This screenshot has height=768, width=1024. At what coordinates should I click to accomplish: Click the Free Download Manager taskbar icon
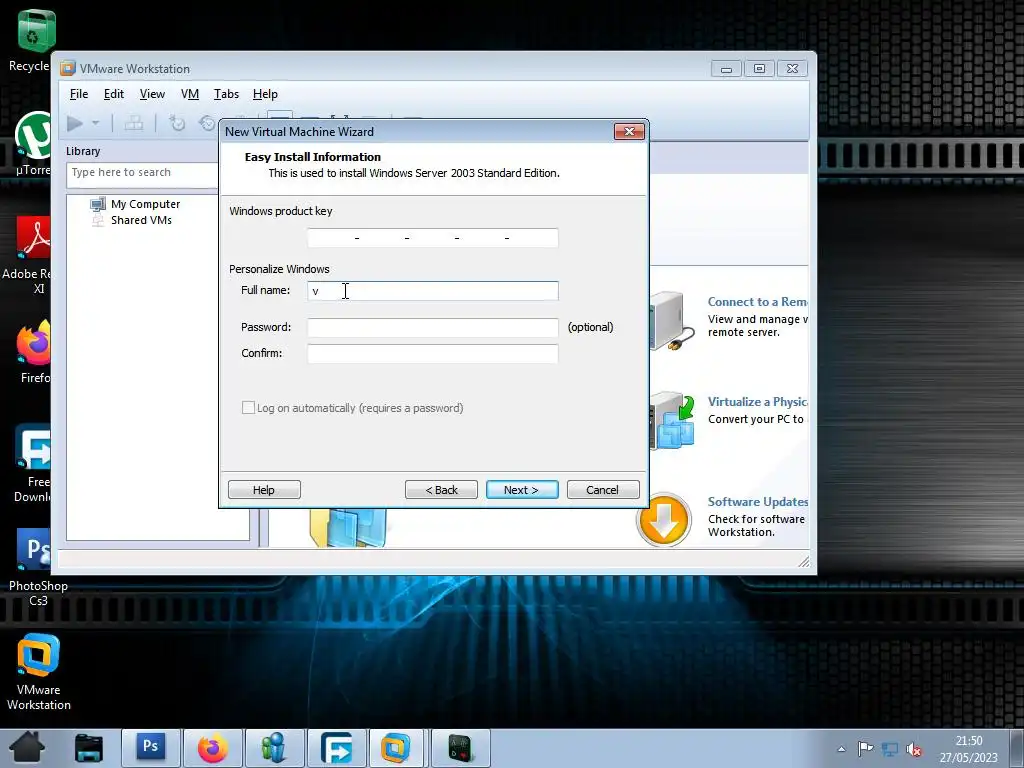click(336, 748)
